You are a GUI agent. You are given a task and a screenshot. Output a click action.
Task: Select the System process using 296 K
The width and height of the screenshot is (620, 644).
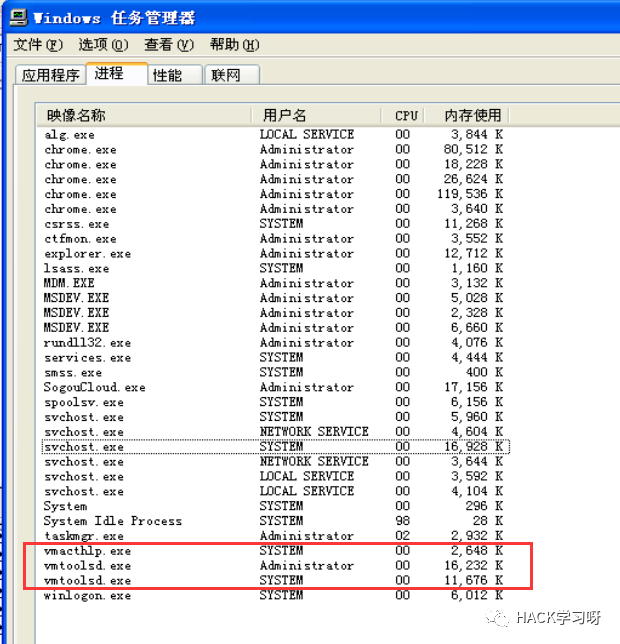(275, 505)
